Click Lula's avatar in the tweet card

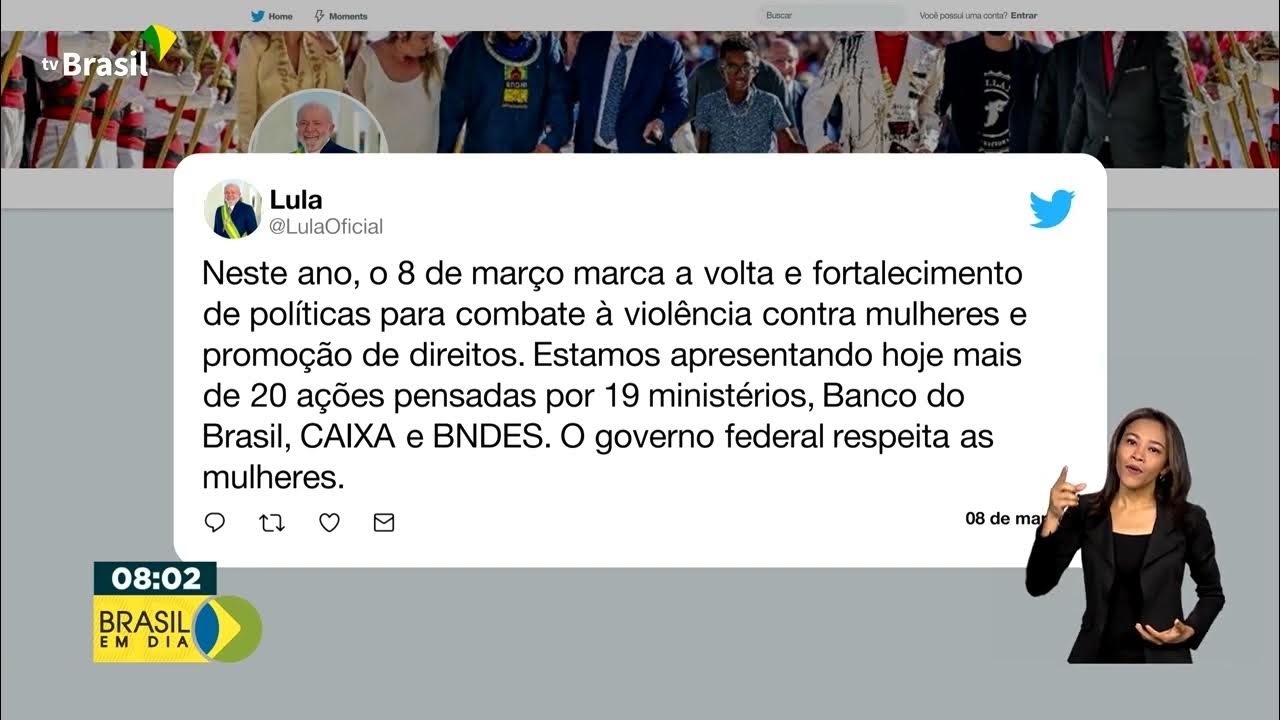[x=232, y=209]
